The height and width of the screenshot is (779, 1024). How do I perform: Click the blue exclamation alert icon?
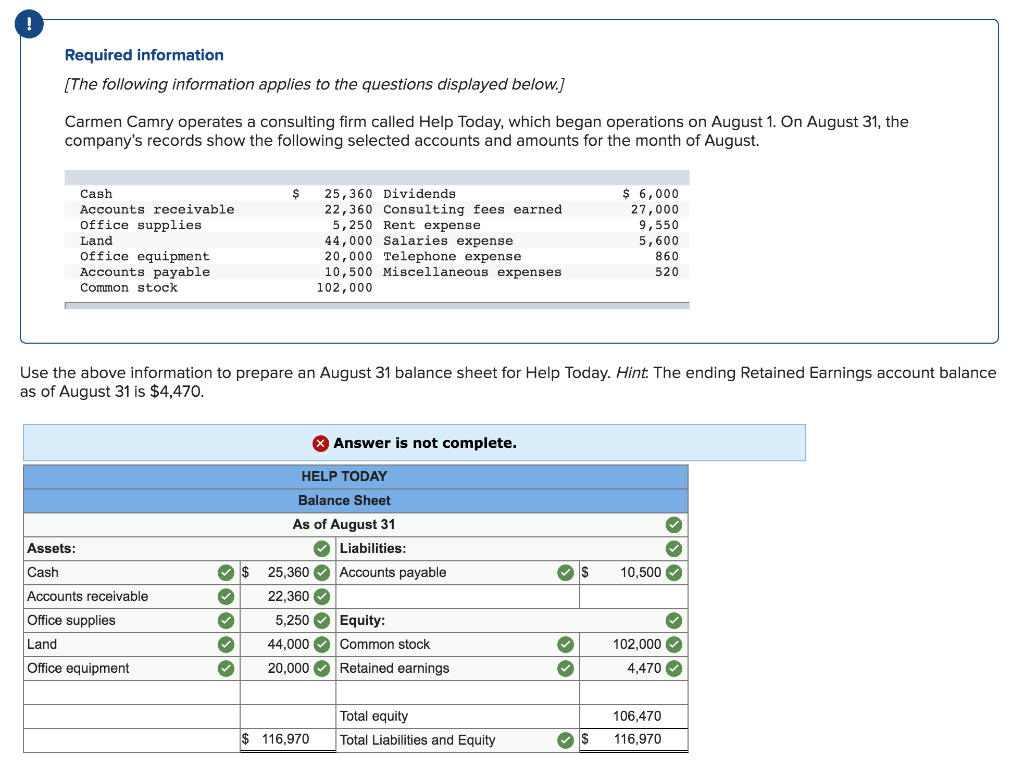pos(29,24)
